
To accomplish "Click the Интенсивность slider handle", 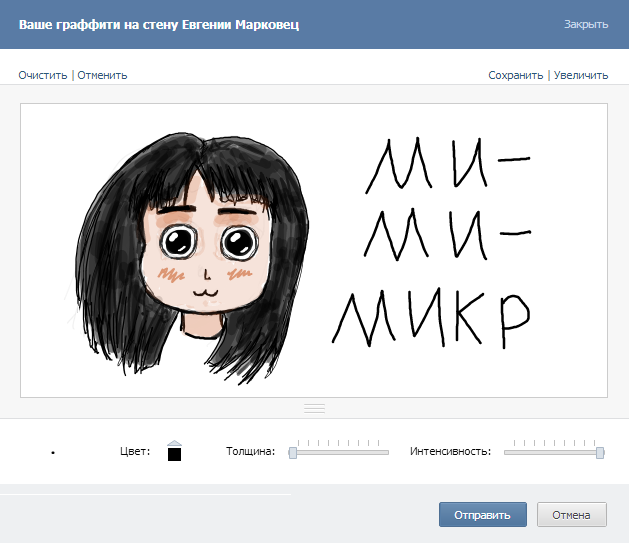I will point(600,453).
